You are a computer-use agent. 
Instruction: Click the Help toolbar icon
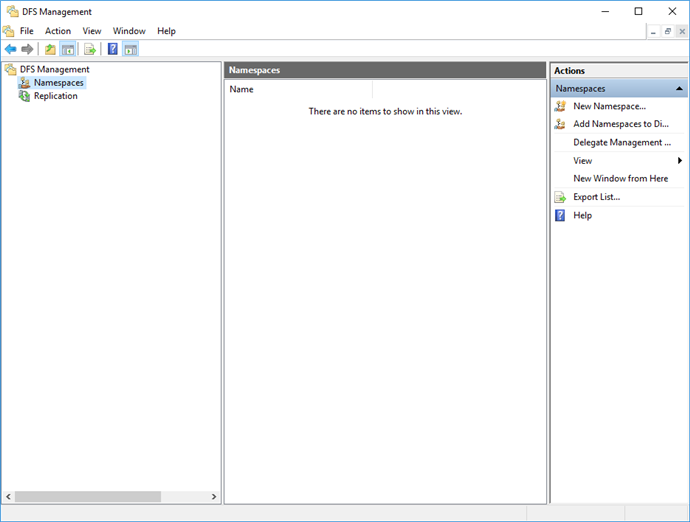tap(113, 49)
